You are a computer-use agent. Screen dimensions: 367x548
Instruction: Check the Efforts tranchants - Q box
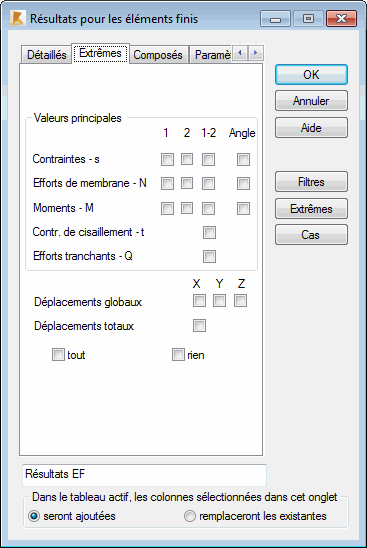click(x=209, y=256)
